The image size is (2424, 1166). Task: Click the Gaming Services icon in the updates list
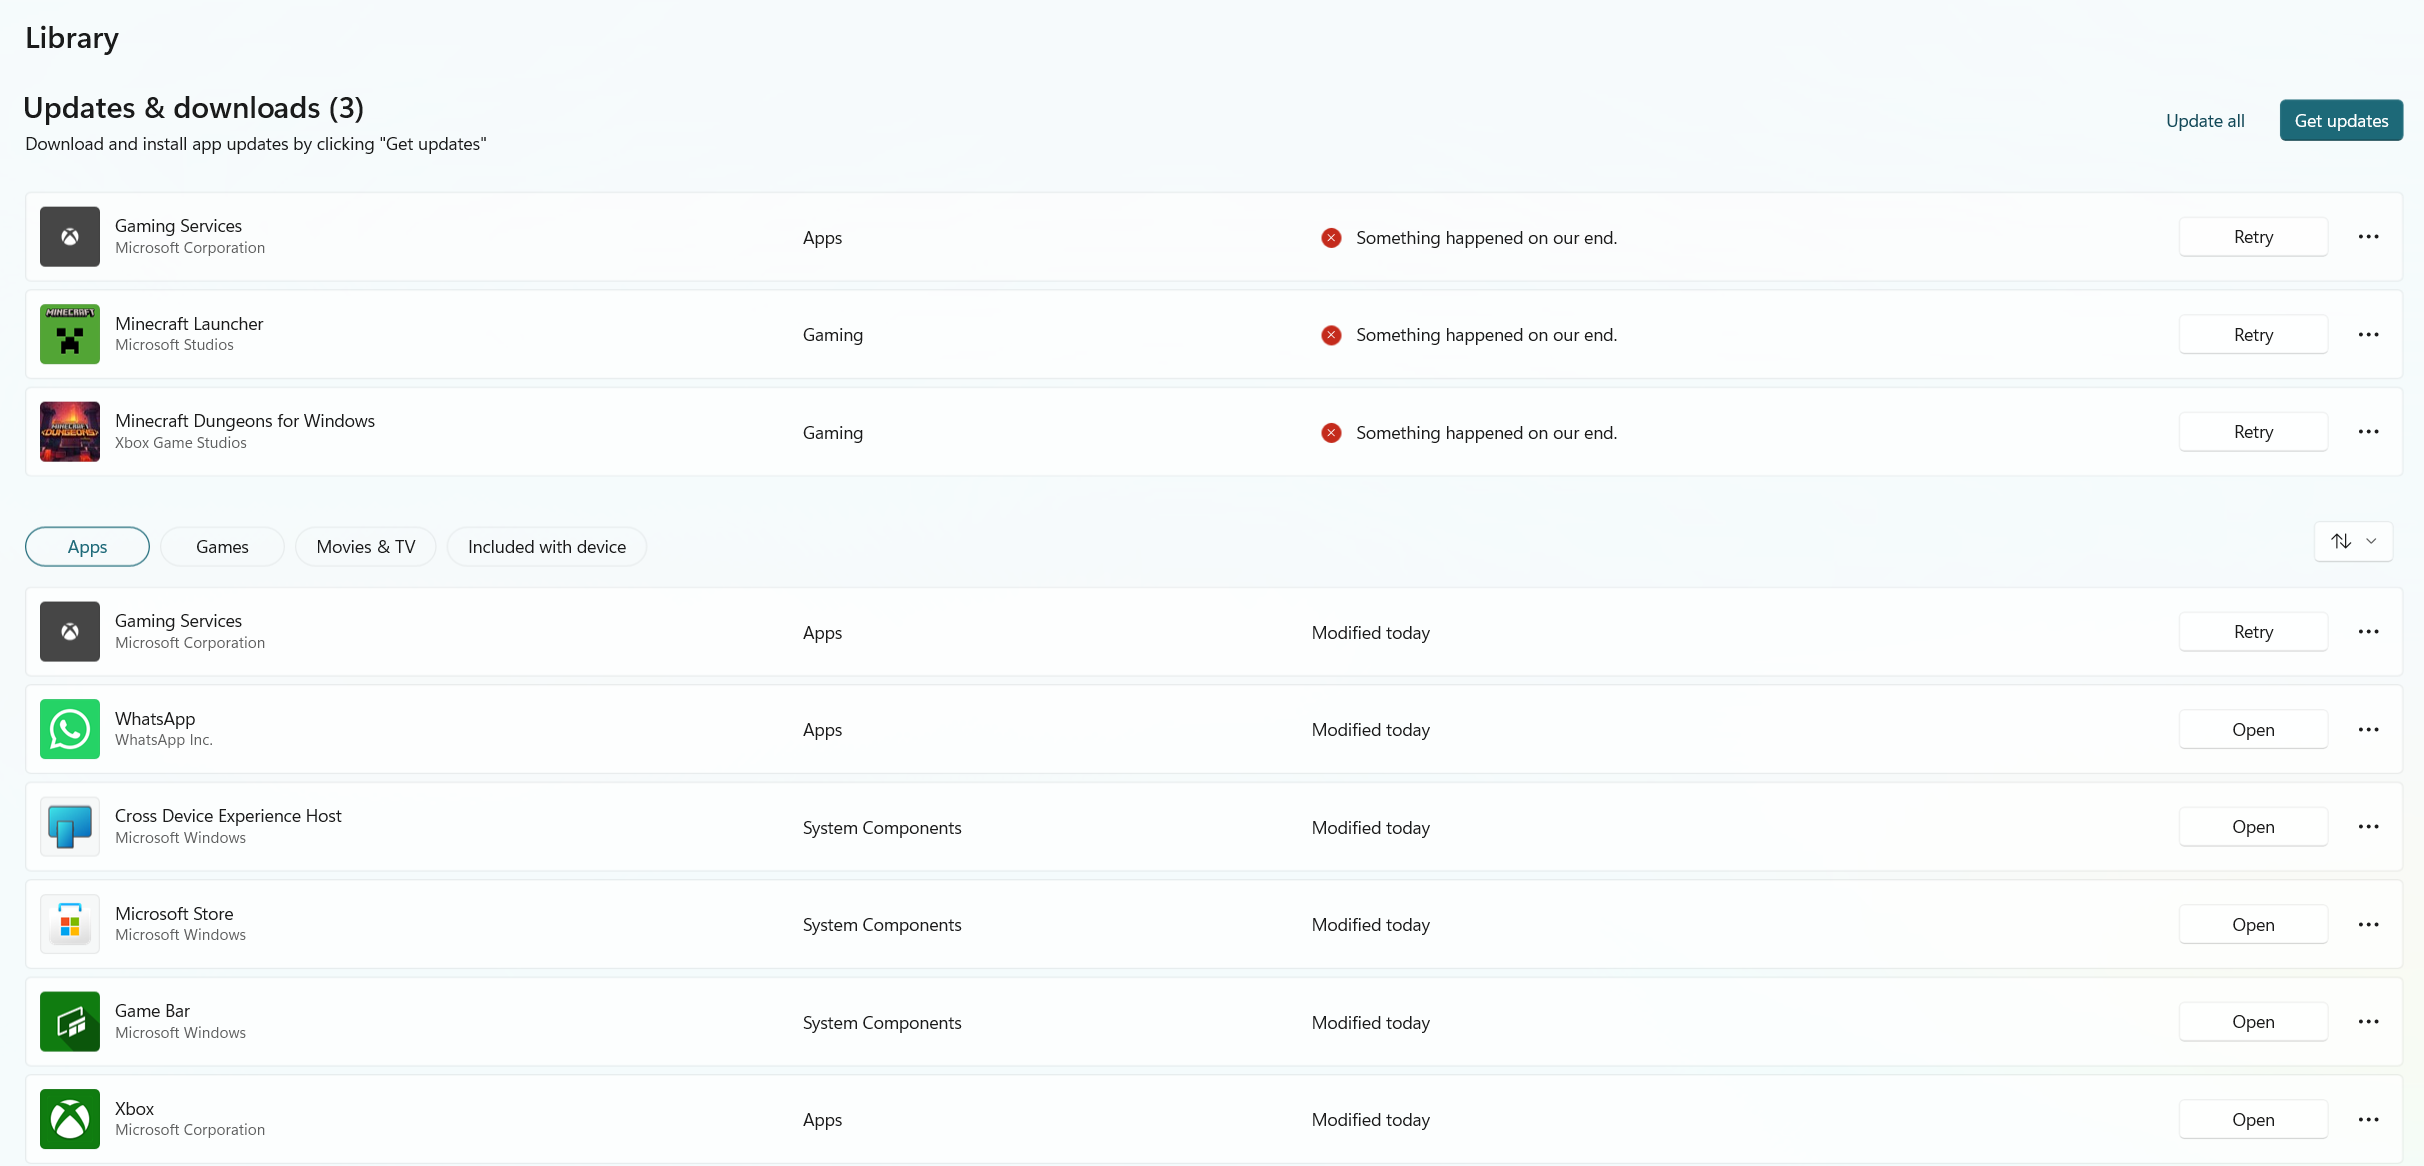[69, 237]
